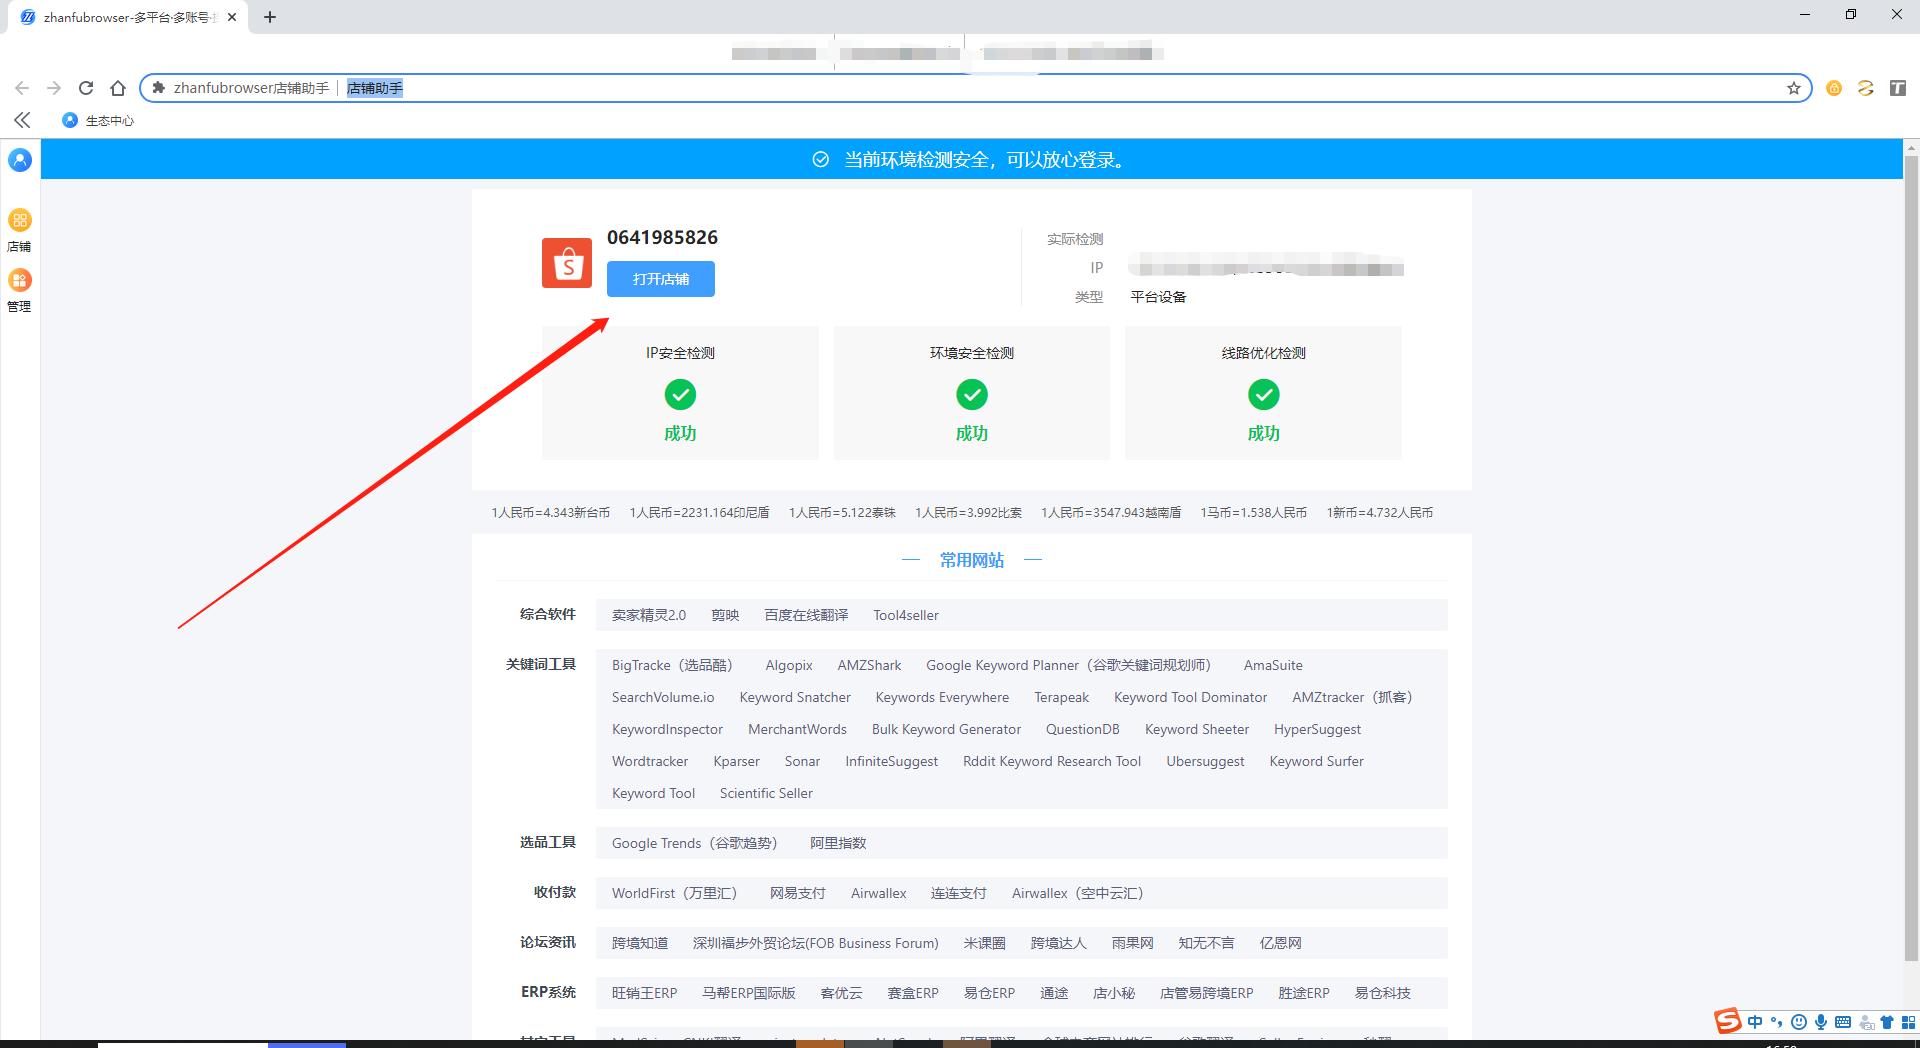Open 剪映 link
This screenshot has height=1048, width=1920.
(725, 615)
